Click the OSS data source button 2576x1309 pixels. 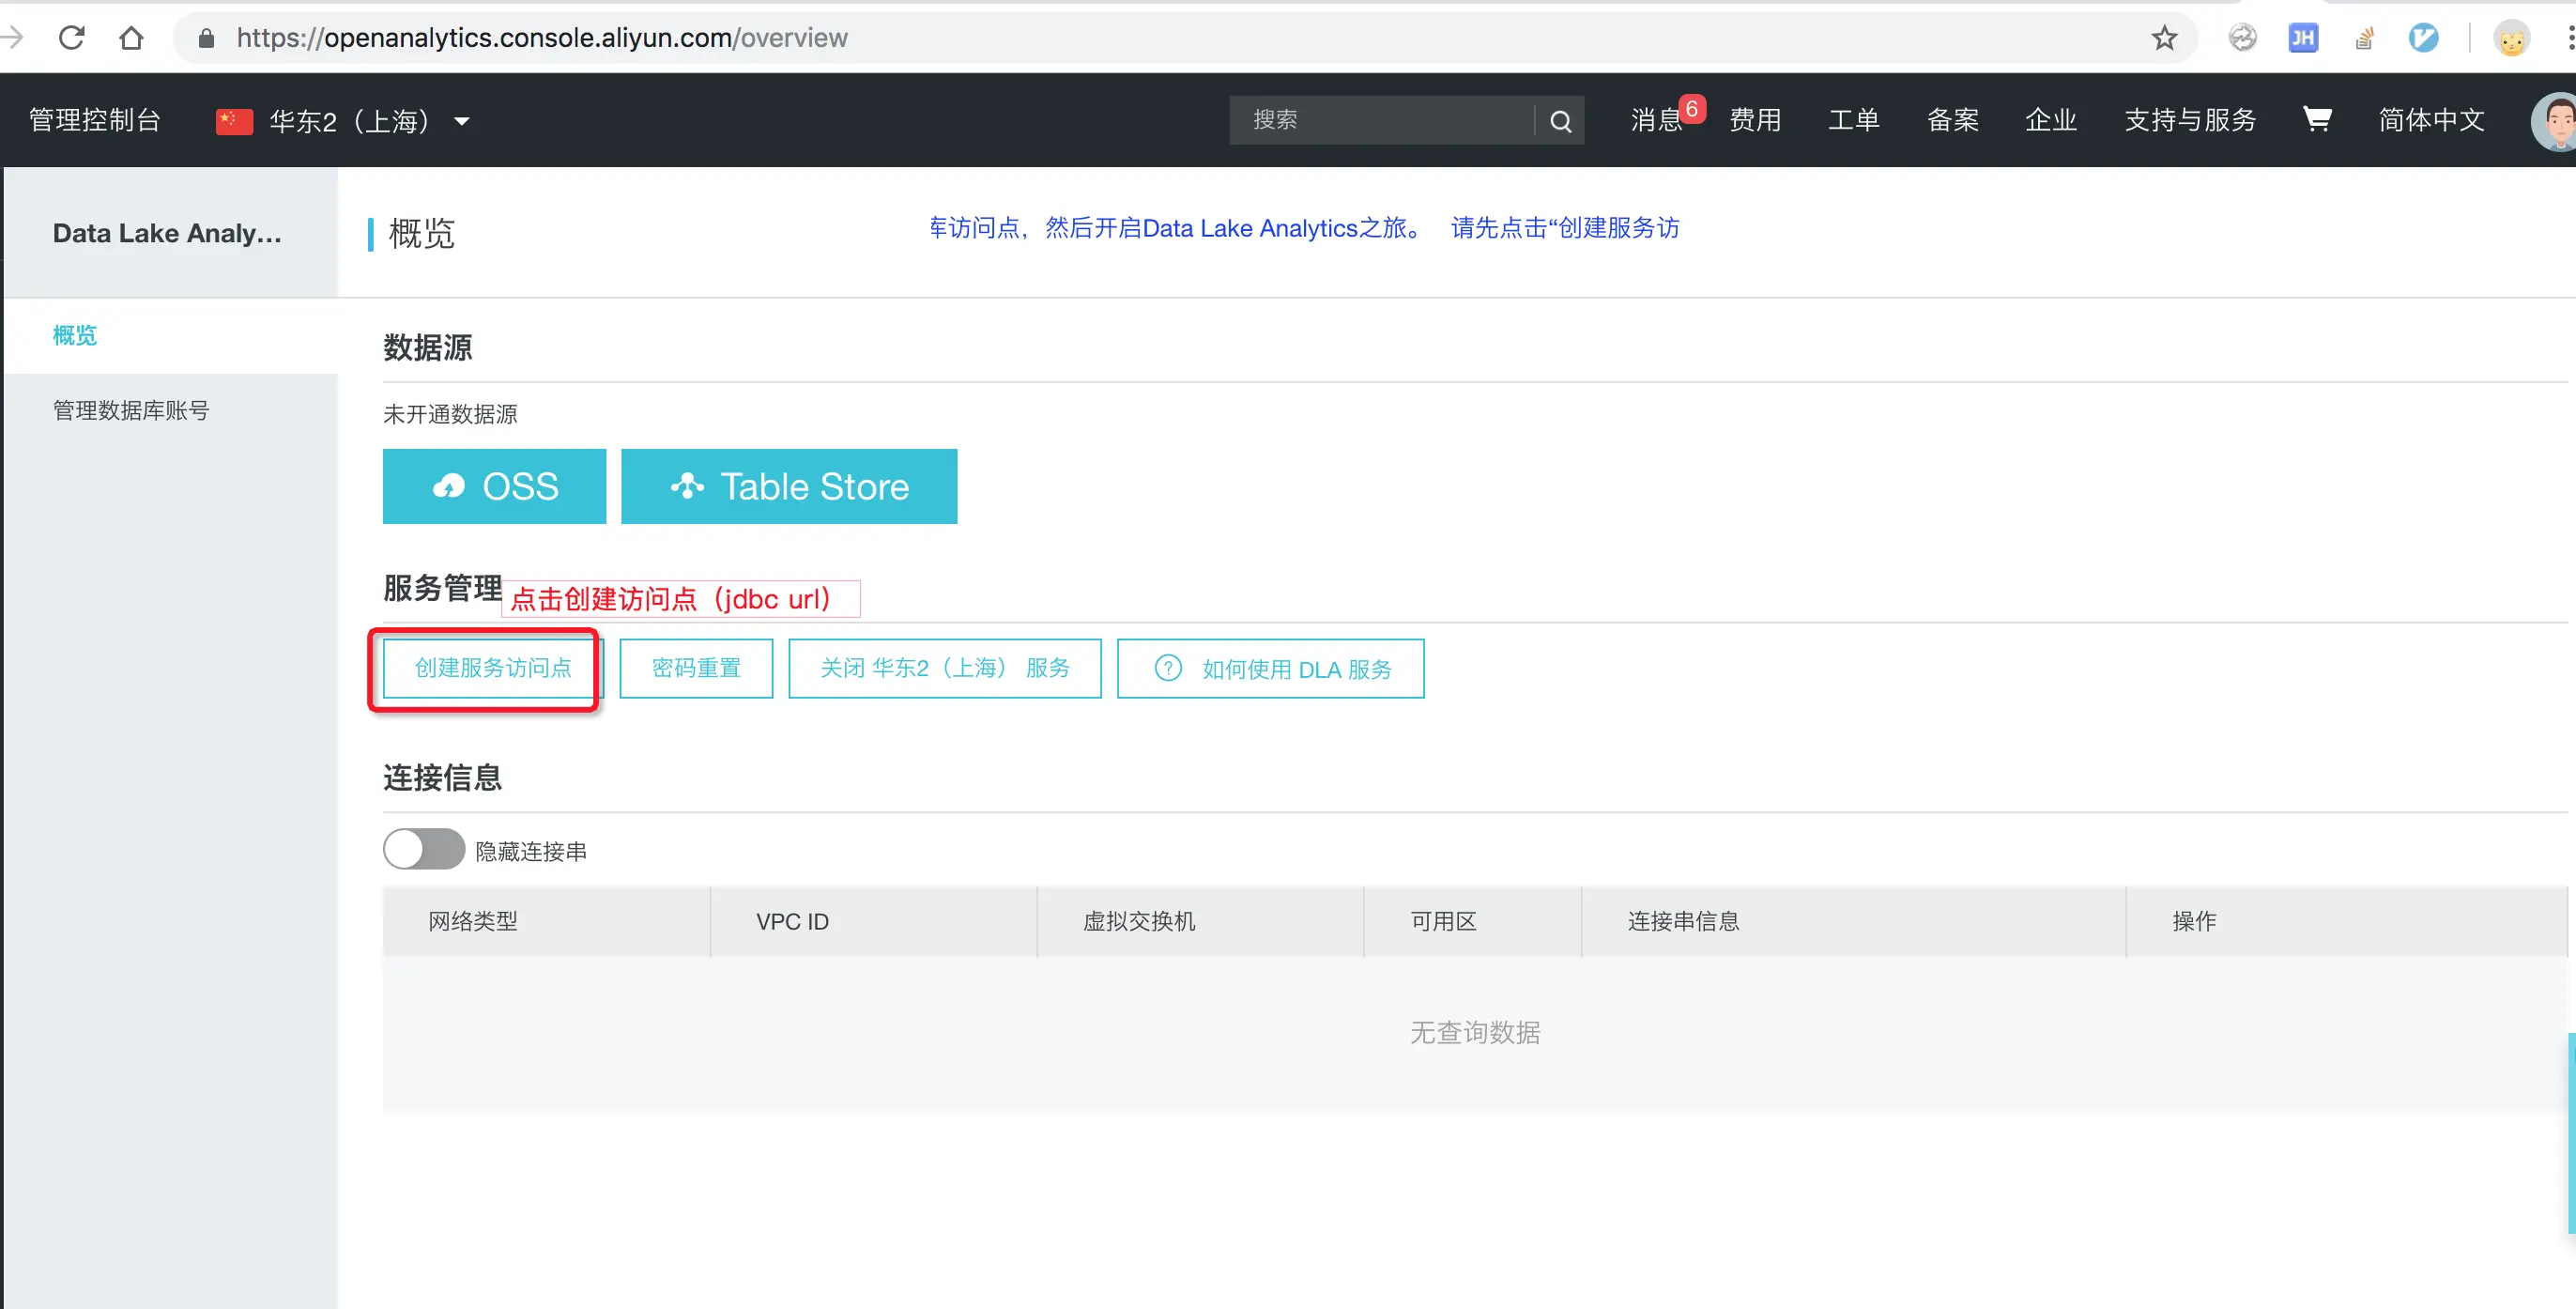pyautogui.click(x=494, y=486)
